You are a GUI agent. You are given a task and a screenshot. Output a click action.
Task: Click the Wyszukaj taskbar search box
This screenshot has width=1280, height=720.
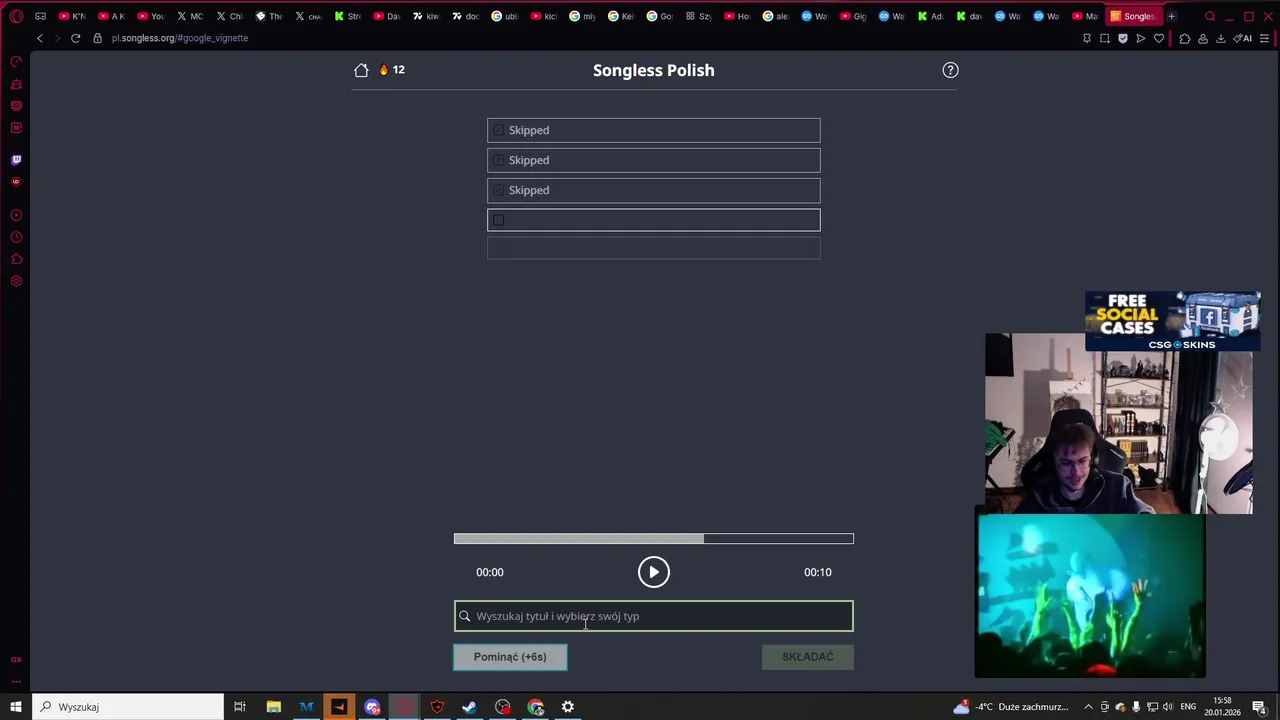(x=128, y=707)
